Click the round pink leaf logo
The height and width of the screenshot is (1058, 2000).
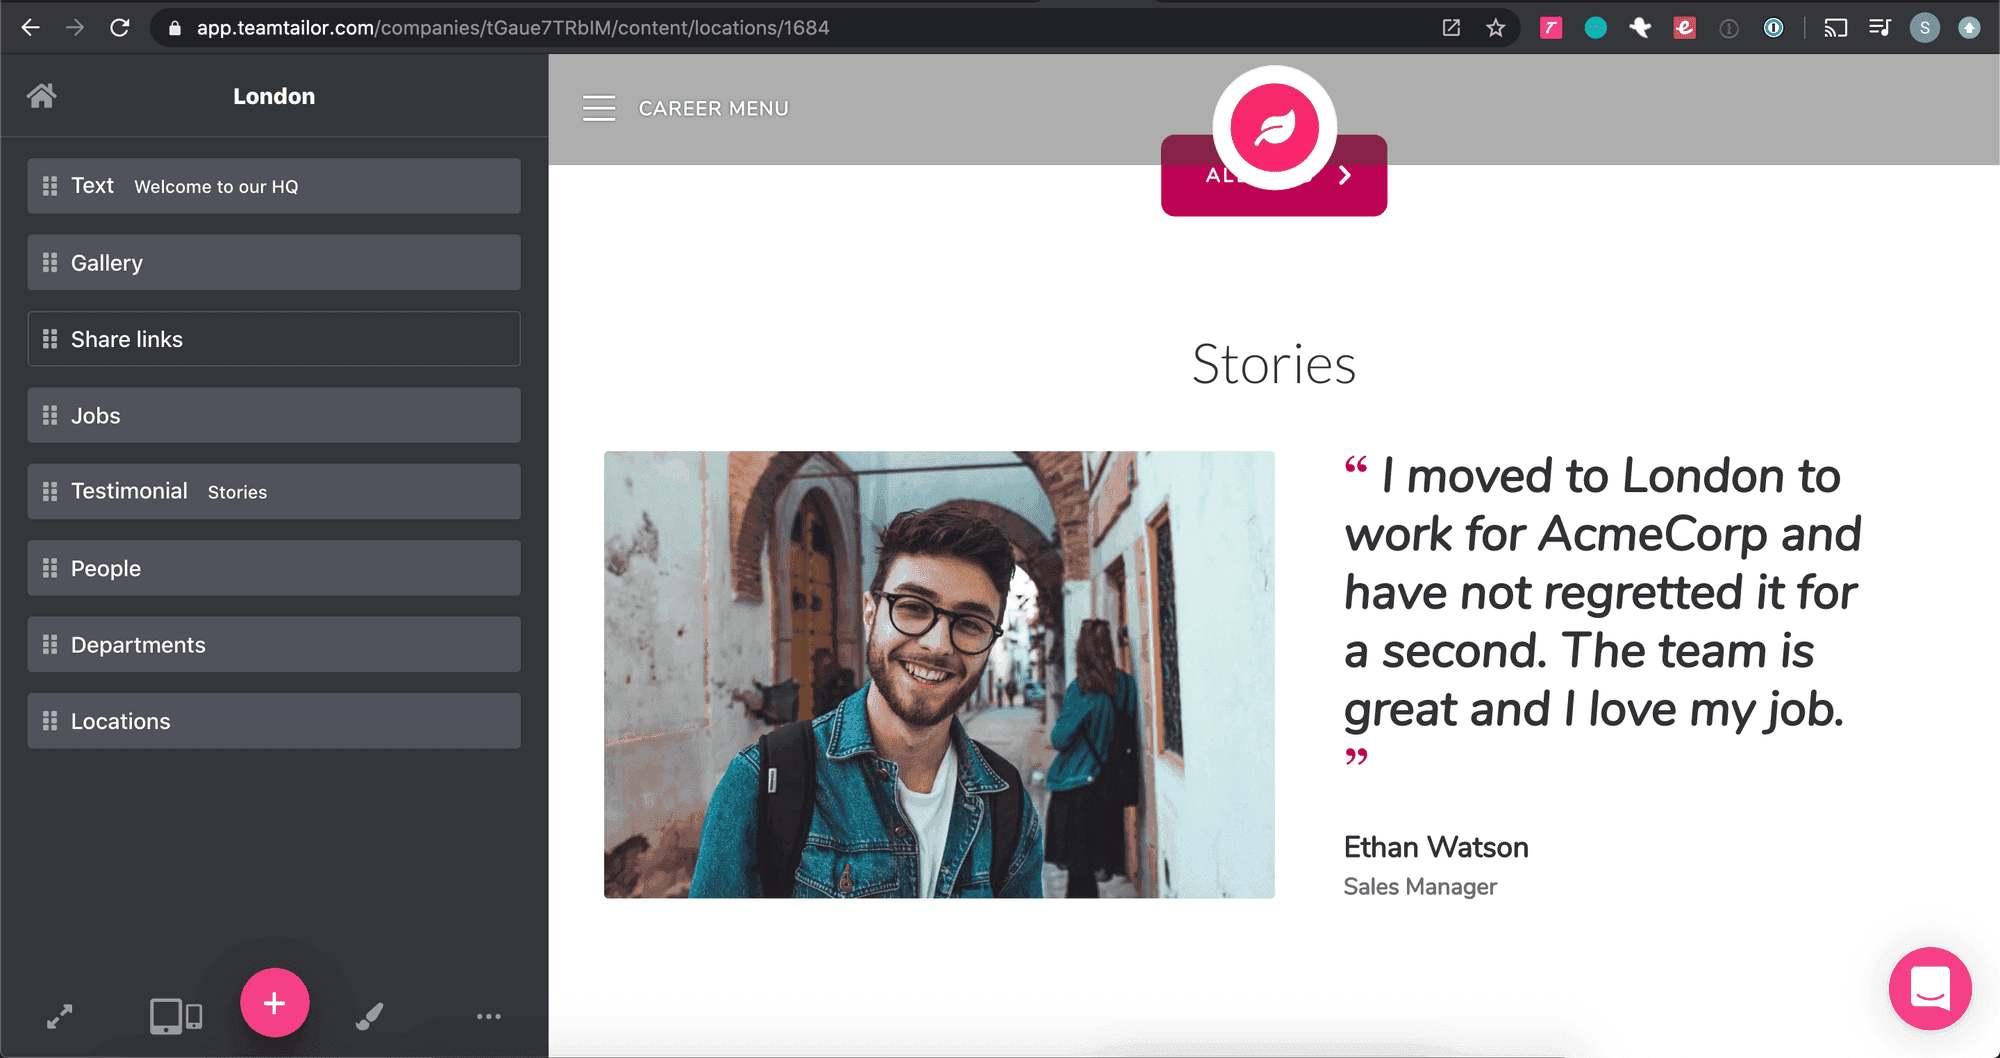[x=1275, y=128]
